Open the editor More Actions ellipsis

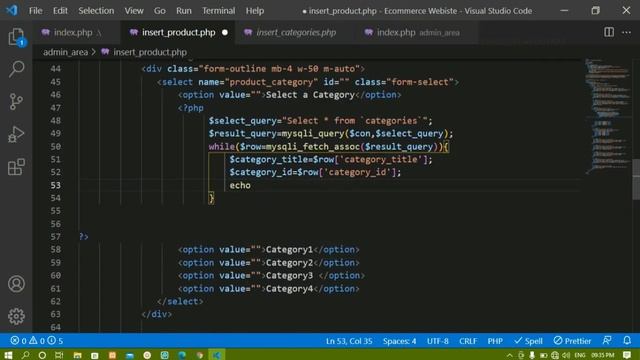pyautogui.click(x=627, y=32)
